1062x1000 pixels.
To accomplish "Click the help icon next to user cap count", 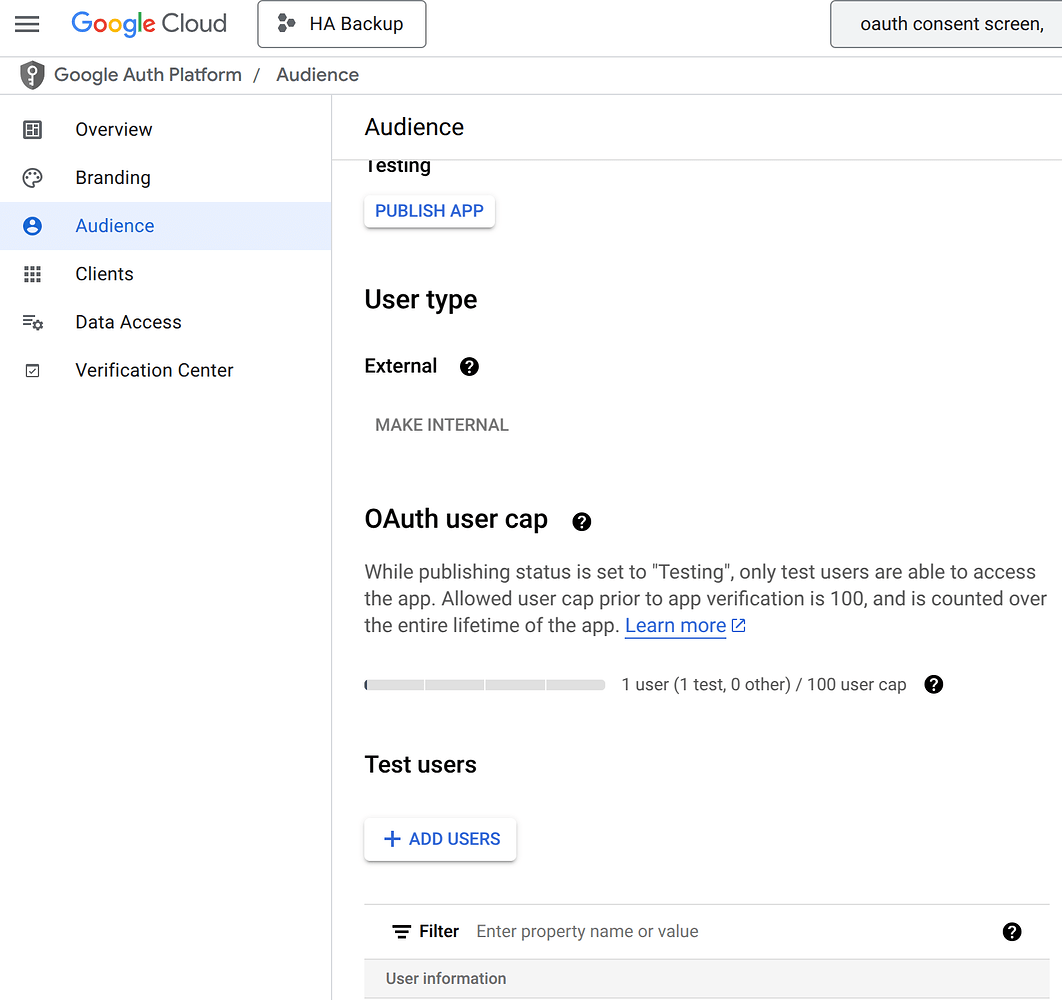I will [x=933, y=684].
